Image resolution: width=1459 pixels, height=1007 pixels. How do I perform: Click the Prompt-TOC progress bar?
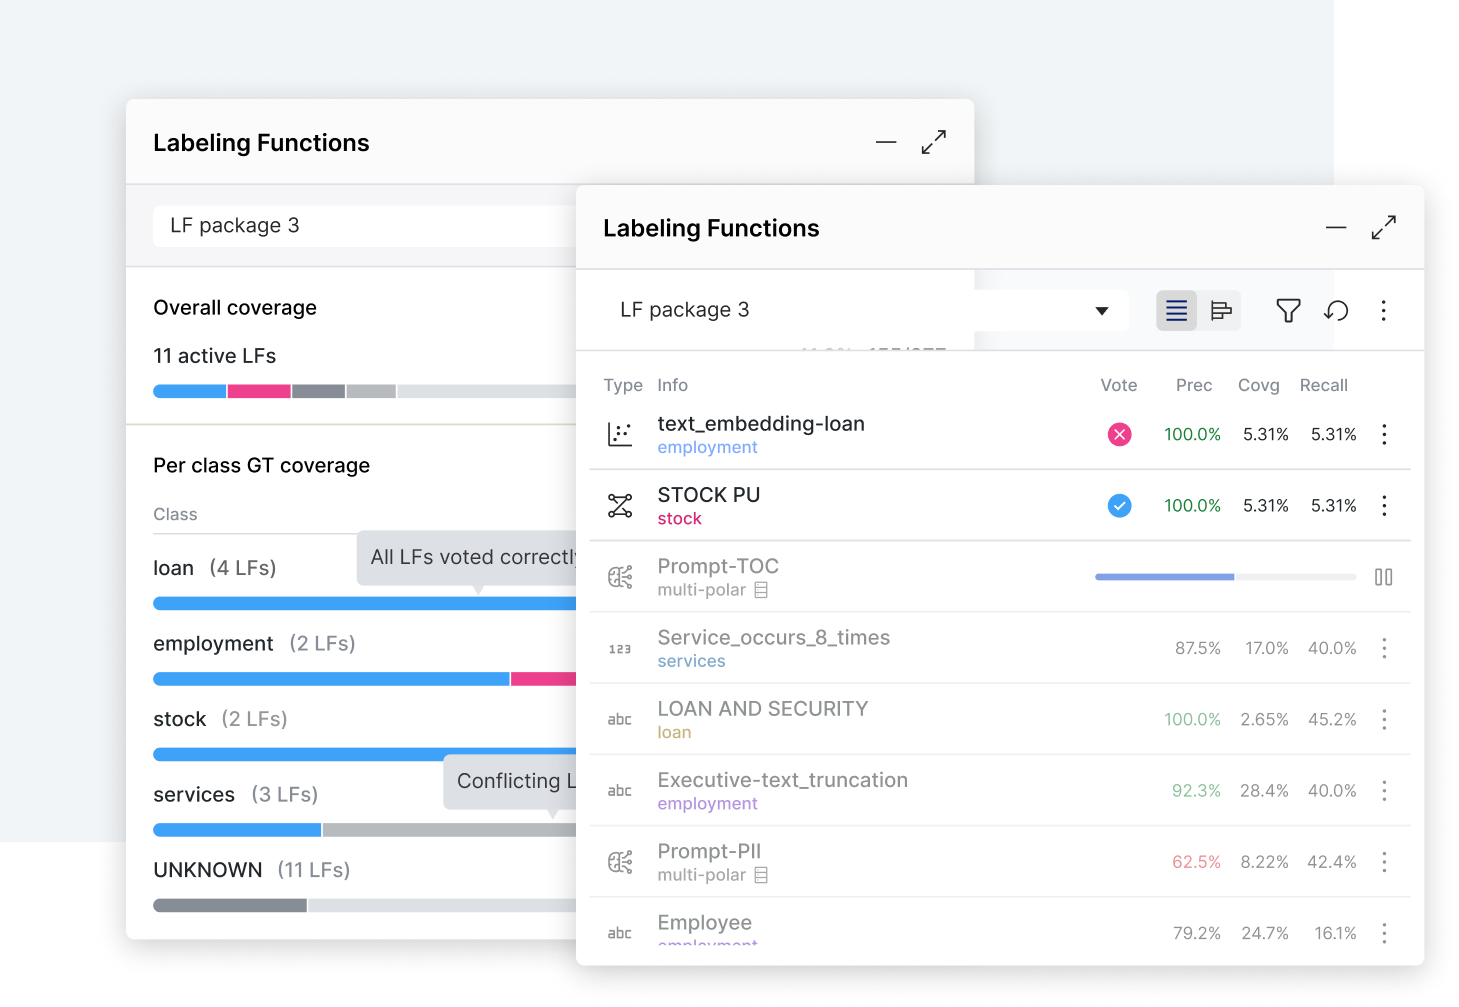point(1226,577)
